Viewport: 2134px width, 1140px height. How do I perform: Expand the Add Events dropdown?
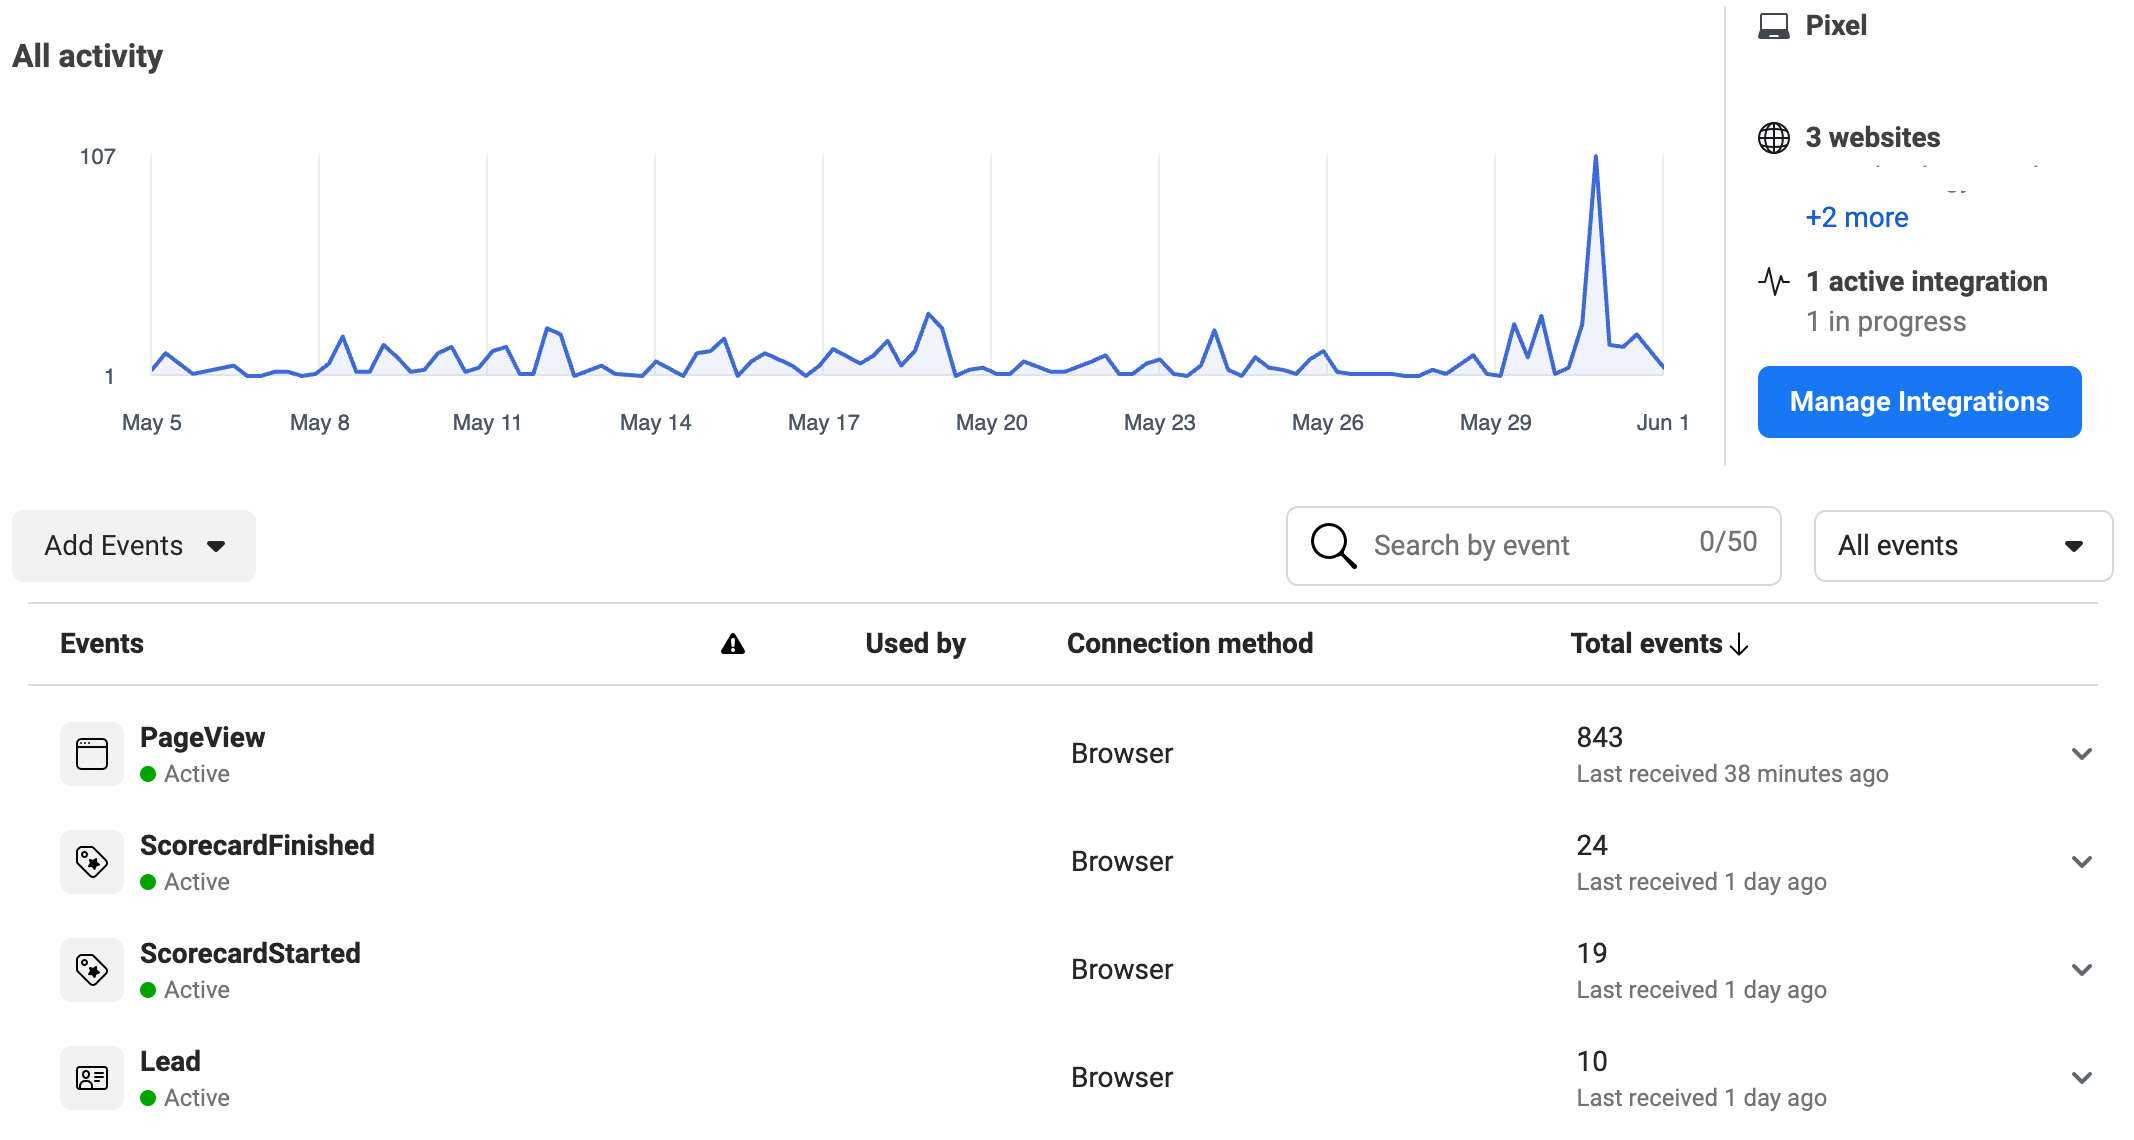[x=132, y=545]
